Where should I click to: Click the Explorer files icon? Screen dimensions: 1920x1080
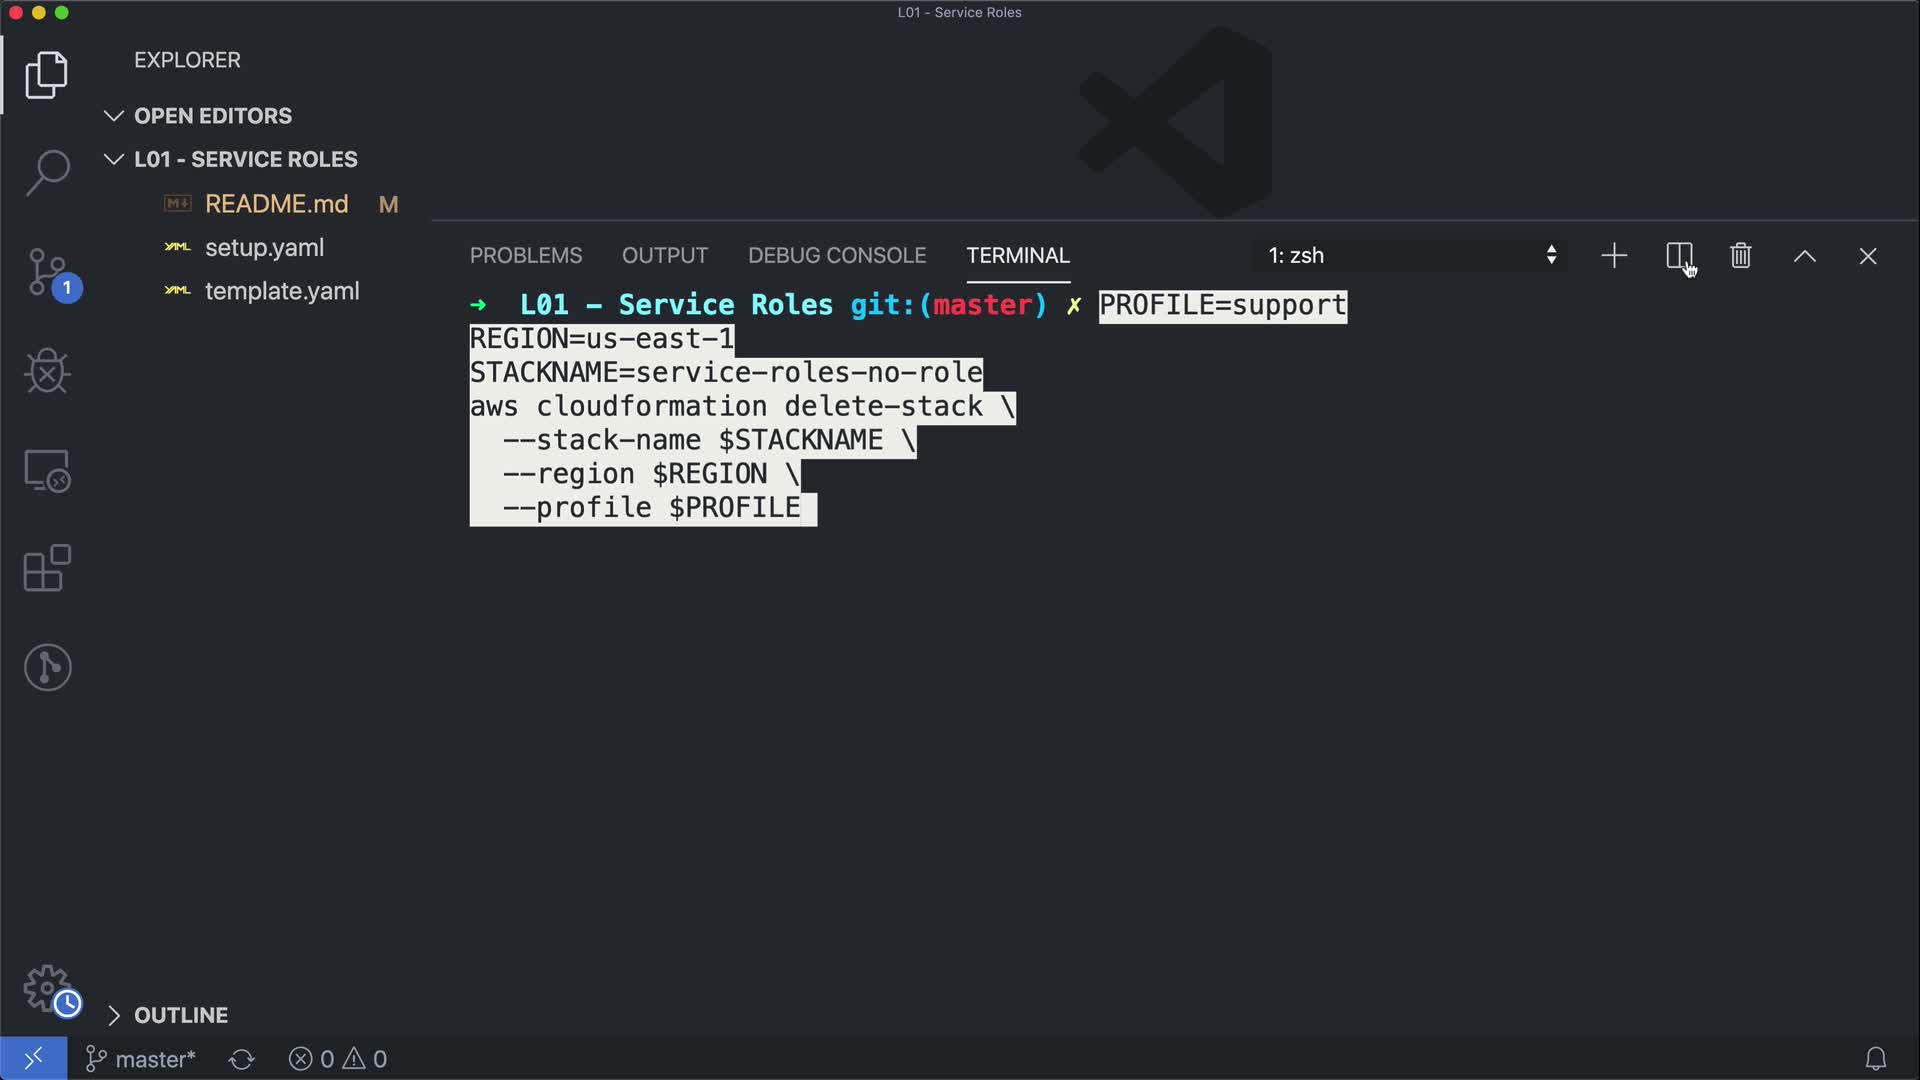point(47,75)
